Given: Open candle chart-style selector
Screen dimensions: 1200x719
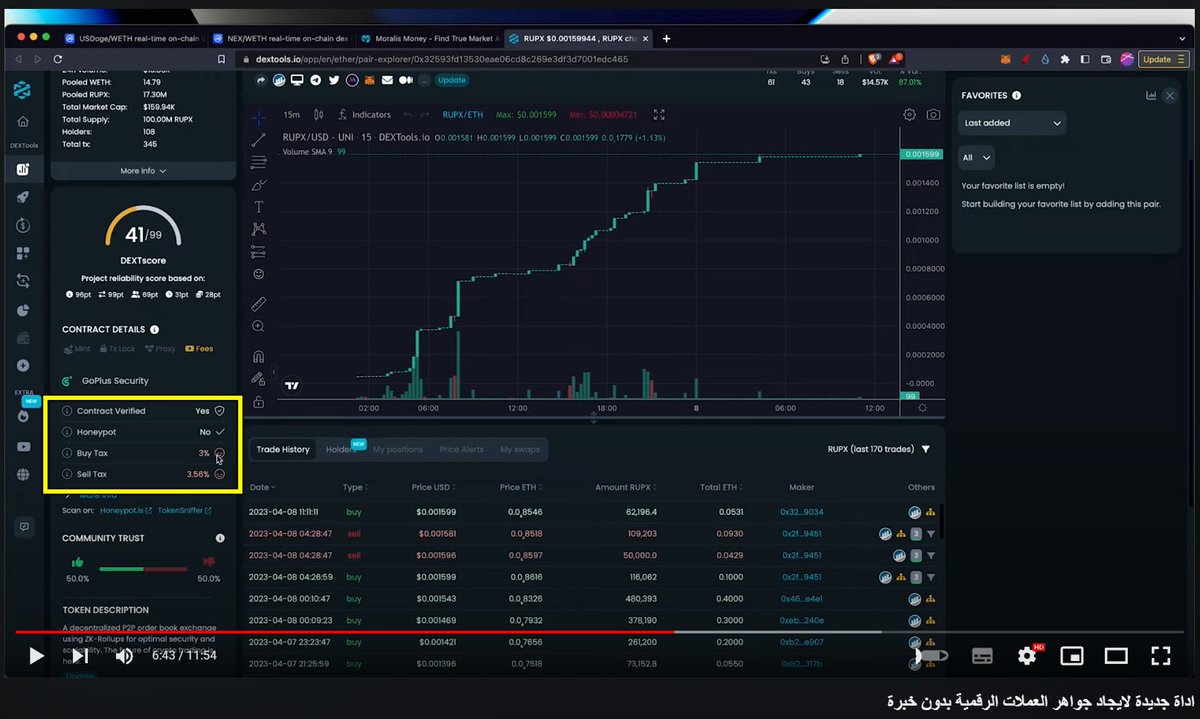Looking at the screenshot, I should (319, 115).
